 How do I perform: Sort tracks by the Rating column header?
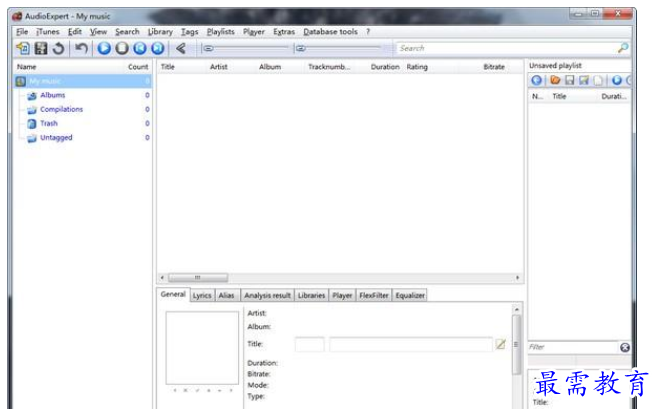point(417,67)
